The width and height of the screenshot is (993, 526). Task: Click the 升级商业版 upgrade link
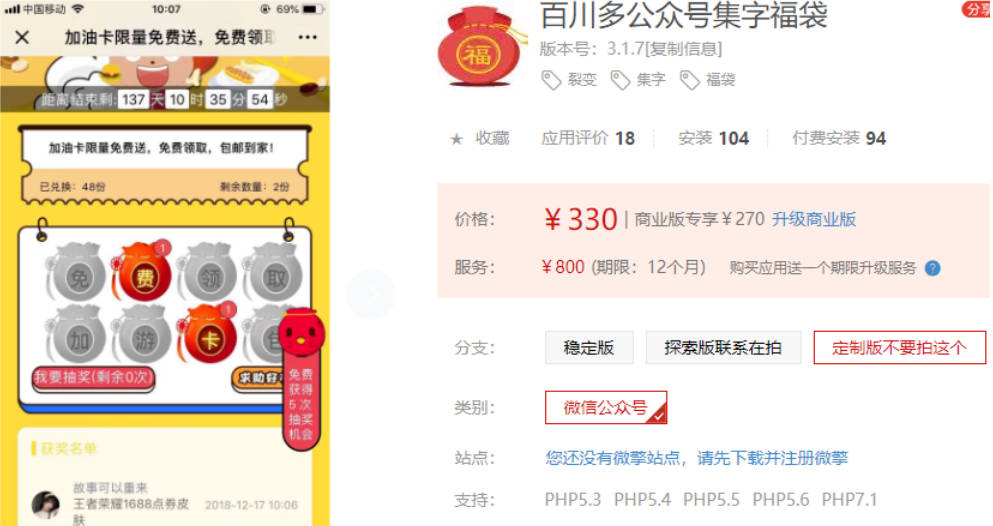click(x=814, y=220)
